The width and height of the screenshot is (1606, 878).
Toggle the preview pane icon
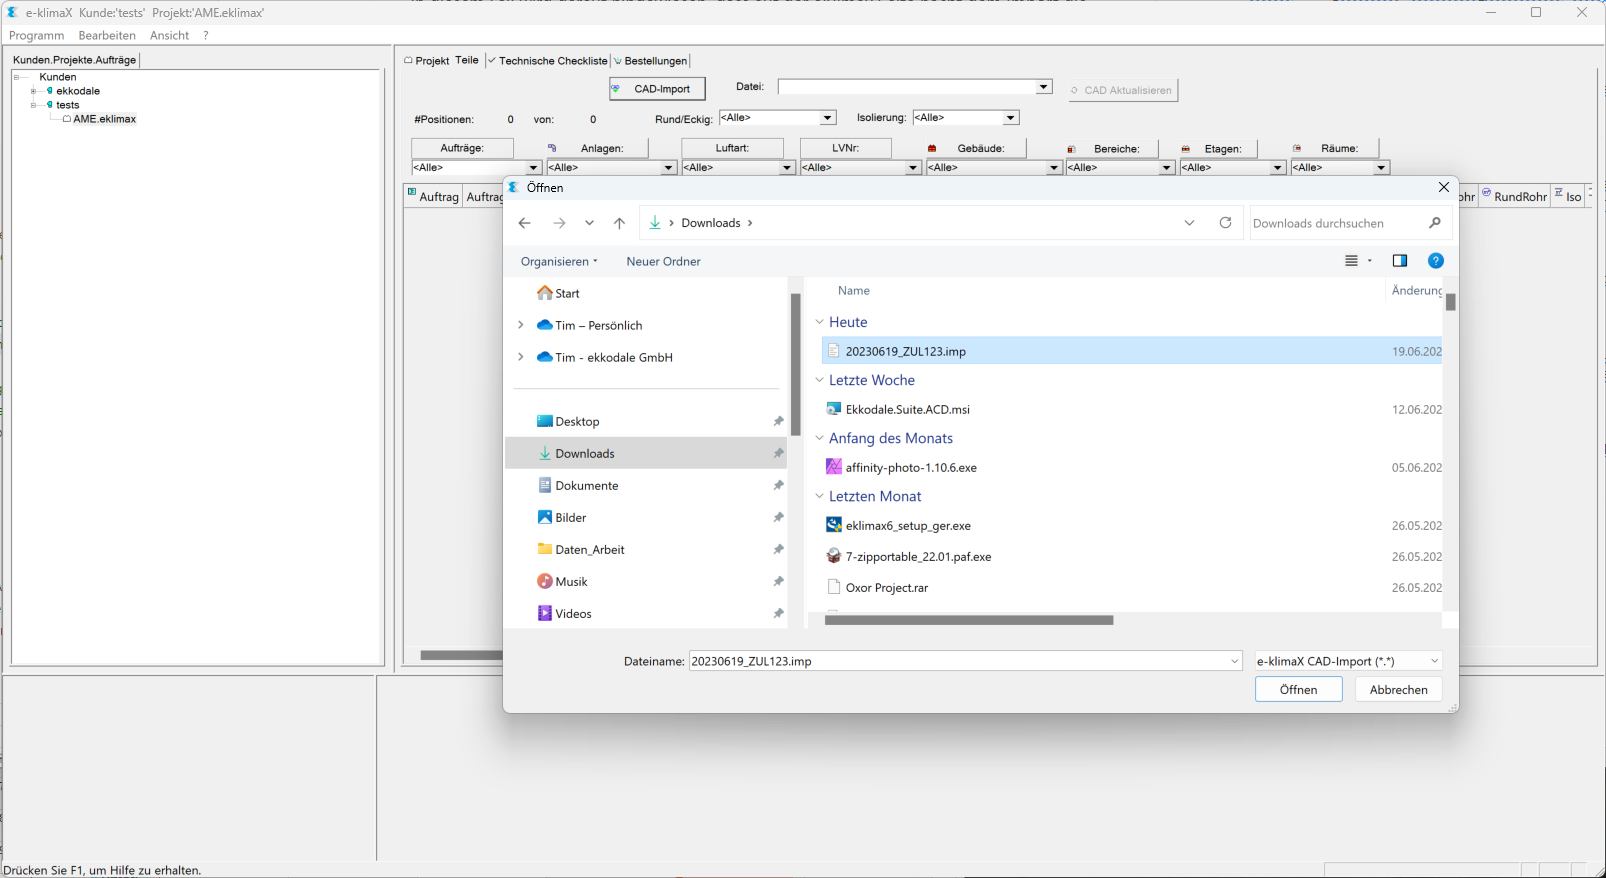(x=1400, y=261)
